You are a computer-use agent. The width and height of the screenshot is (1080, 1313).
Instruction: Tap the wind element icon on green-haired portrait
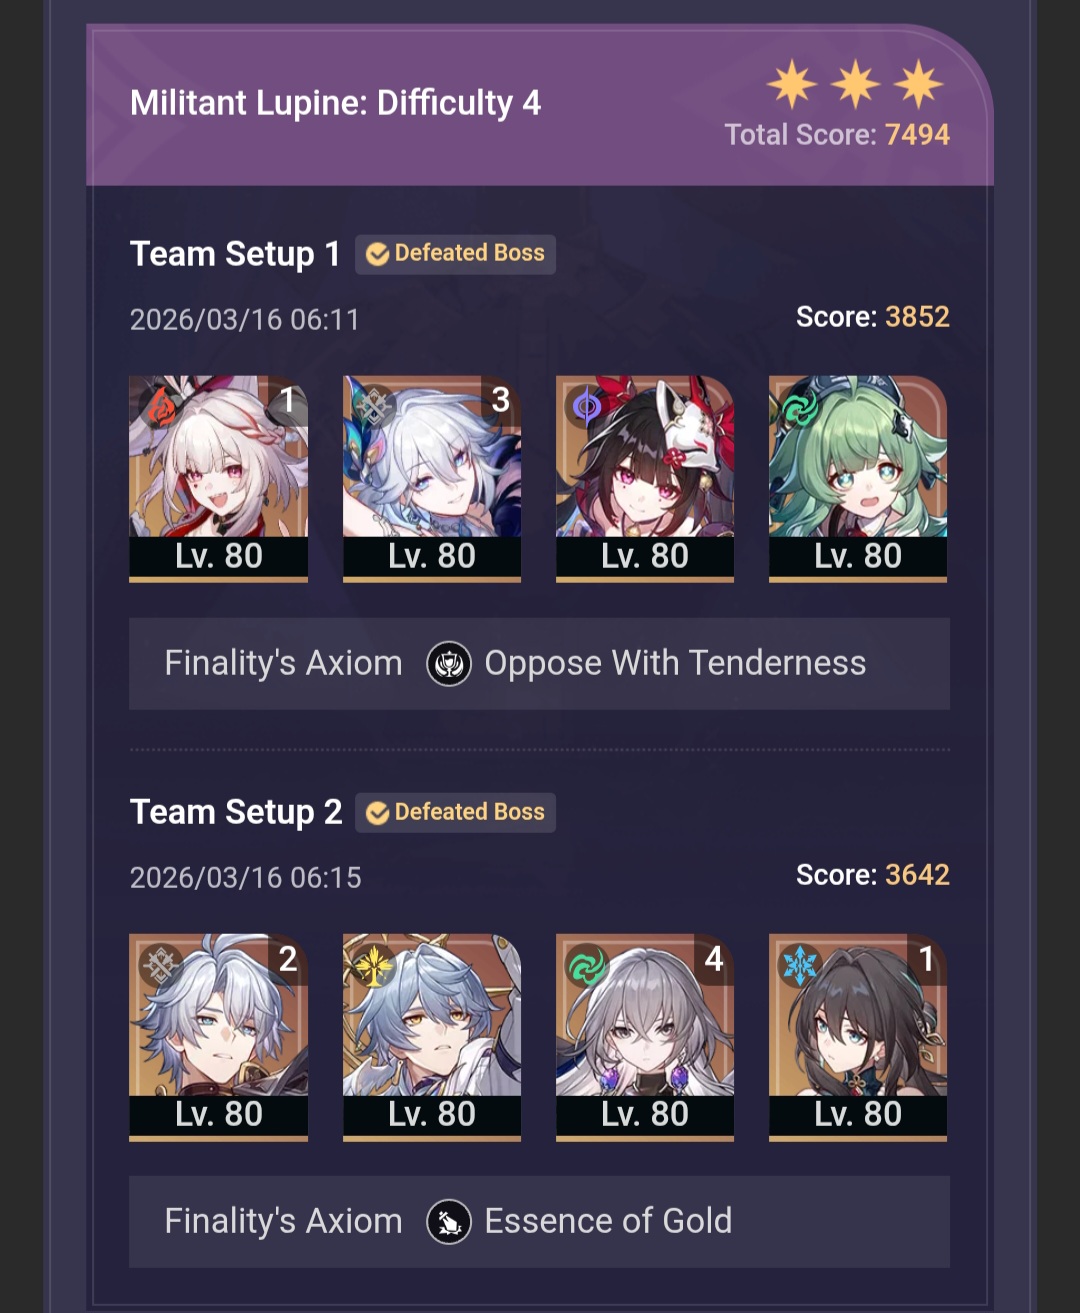tap(800, 407)
